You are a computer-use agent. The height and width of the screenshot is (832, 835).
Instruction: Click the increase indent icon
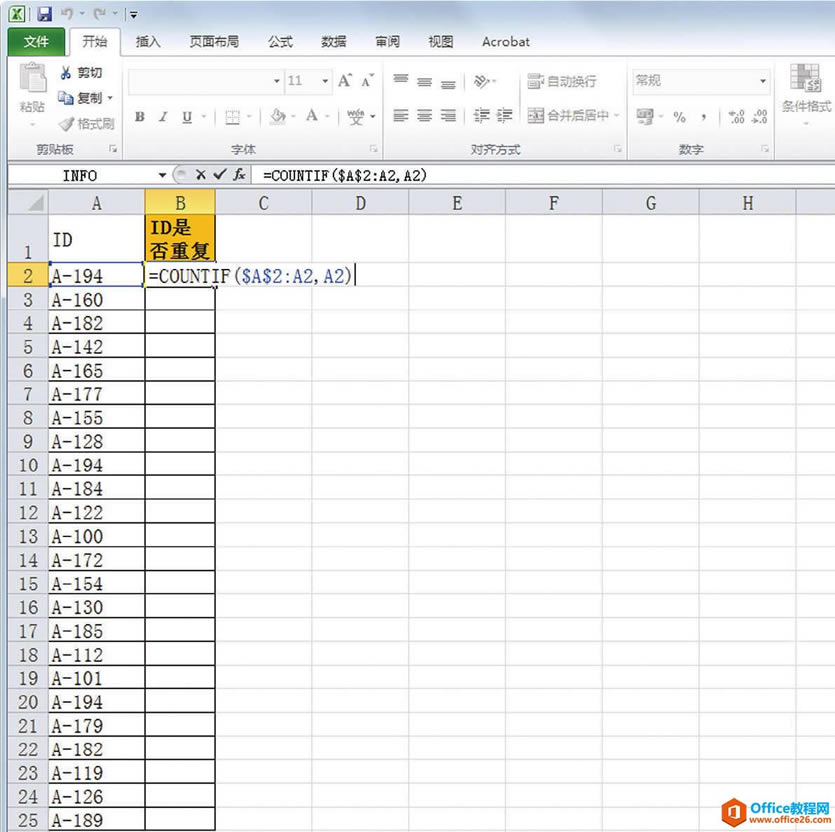[504, 115]
